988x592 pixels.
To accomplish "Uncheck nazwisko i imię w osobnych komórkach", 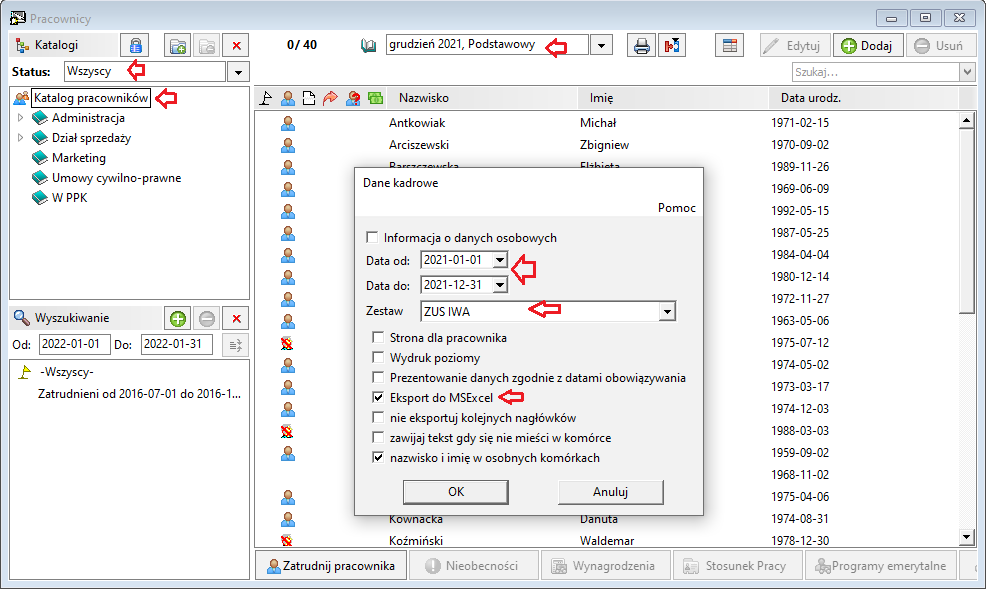I will 378,458.
